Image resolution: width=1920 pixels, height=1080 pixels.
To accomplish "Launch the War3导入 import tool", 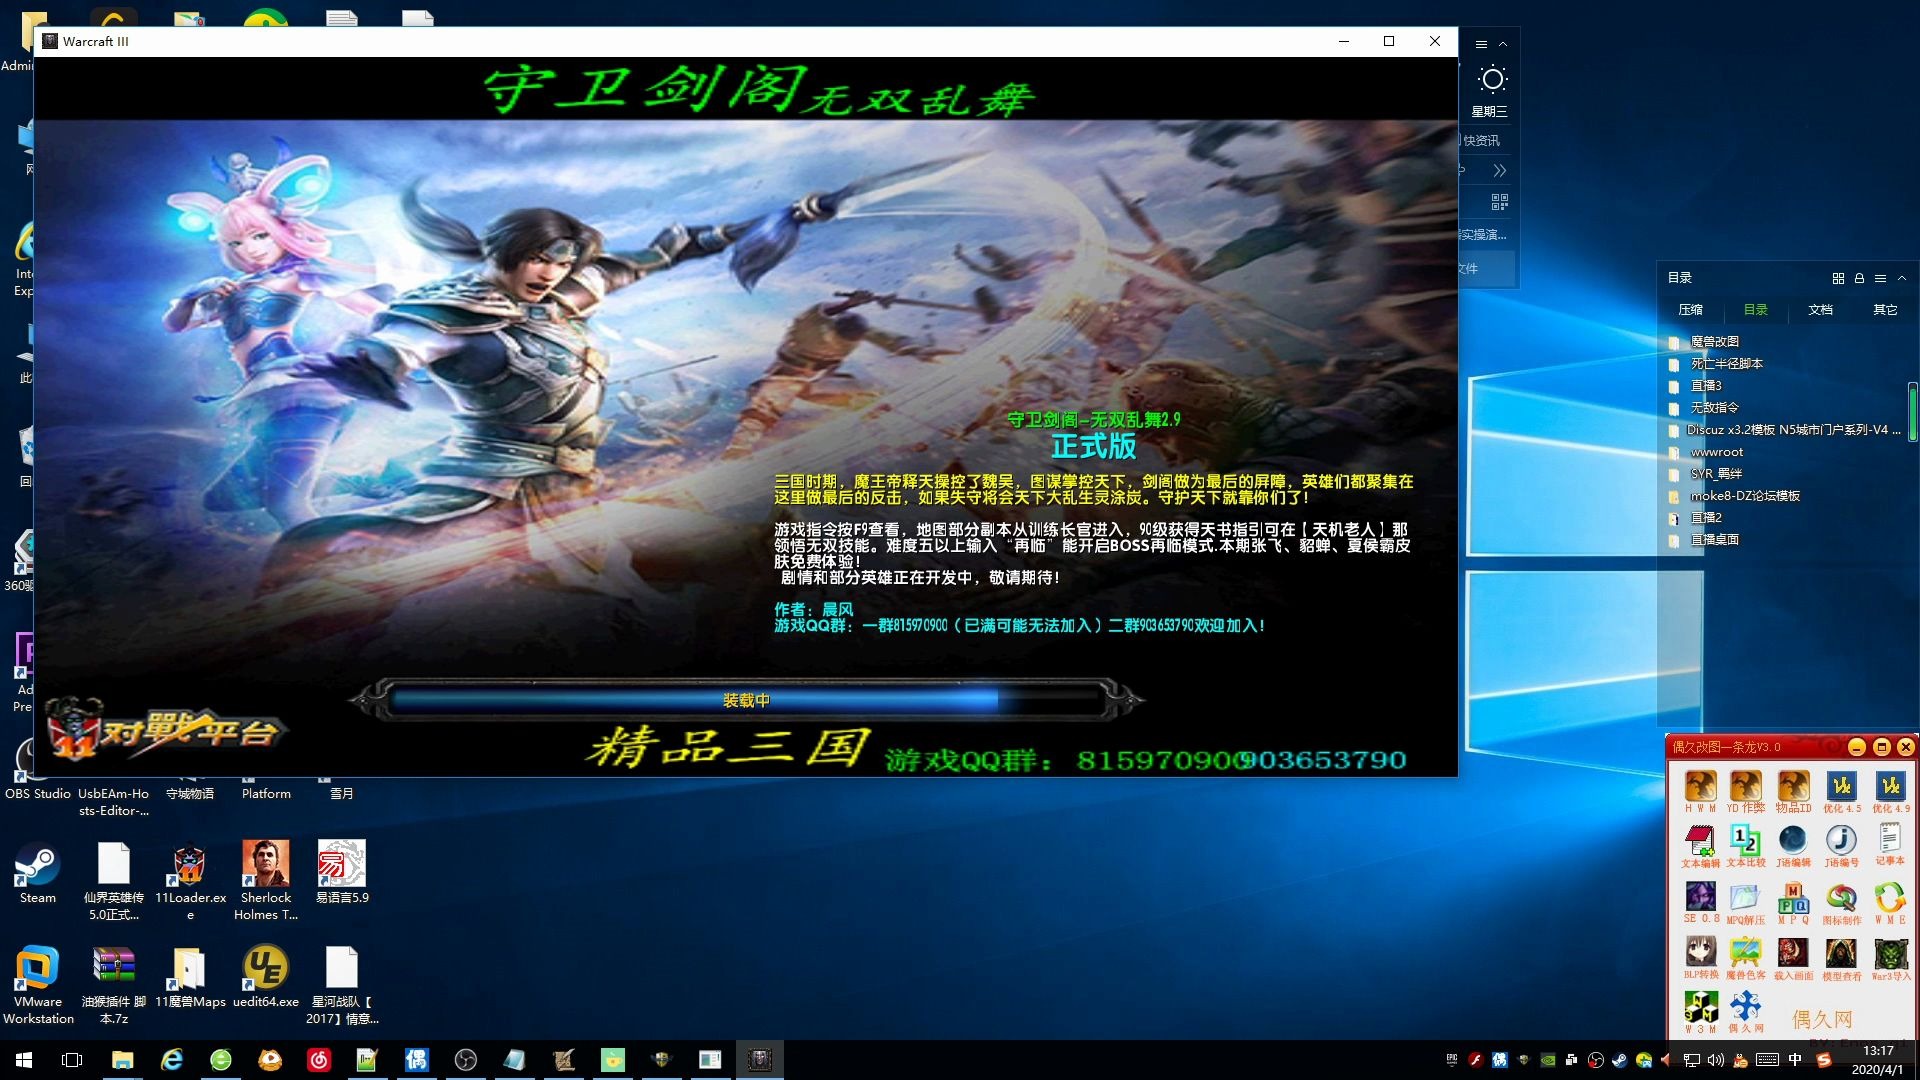I will pyautogui.click(x=1890, y=959).
